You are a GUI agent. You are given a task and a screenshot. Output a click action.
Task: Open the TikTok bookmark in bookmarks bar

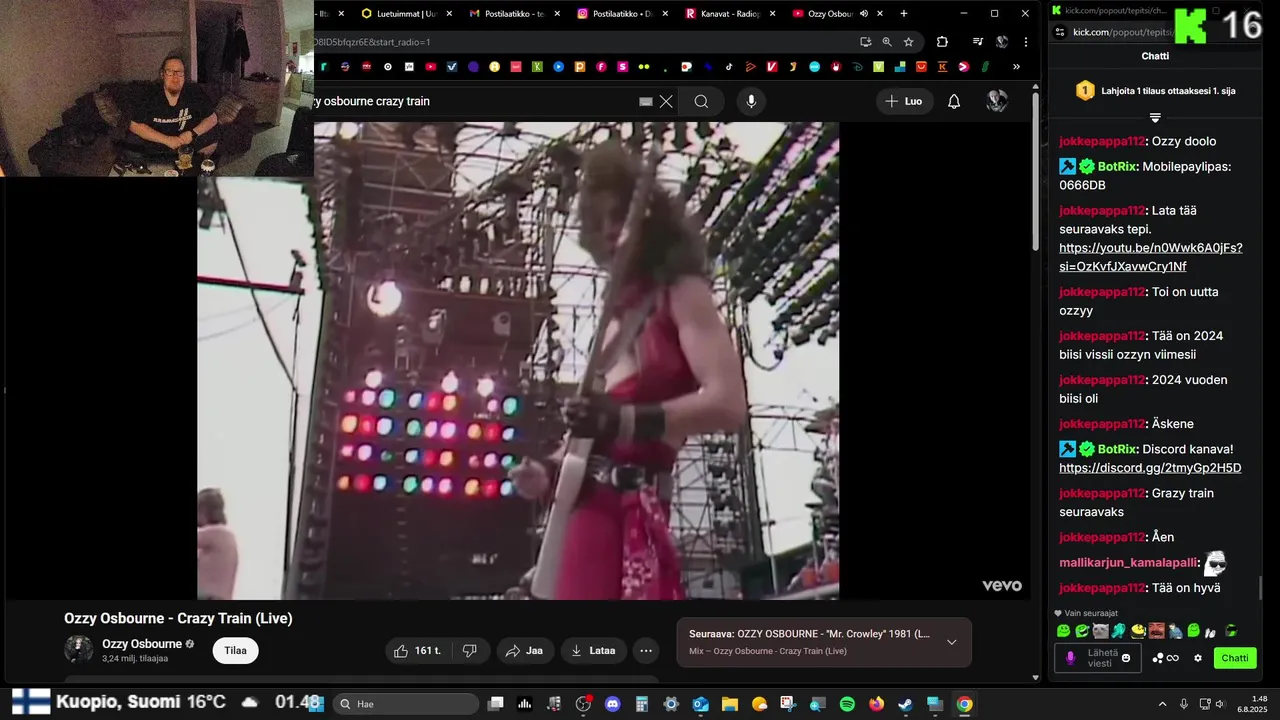729,67
